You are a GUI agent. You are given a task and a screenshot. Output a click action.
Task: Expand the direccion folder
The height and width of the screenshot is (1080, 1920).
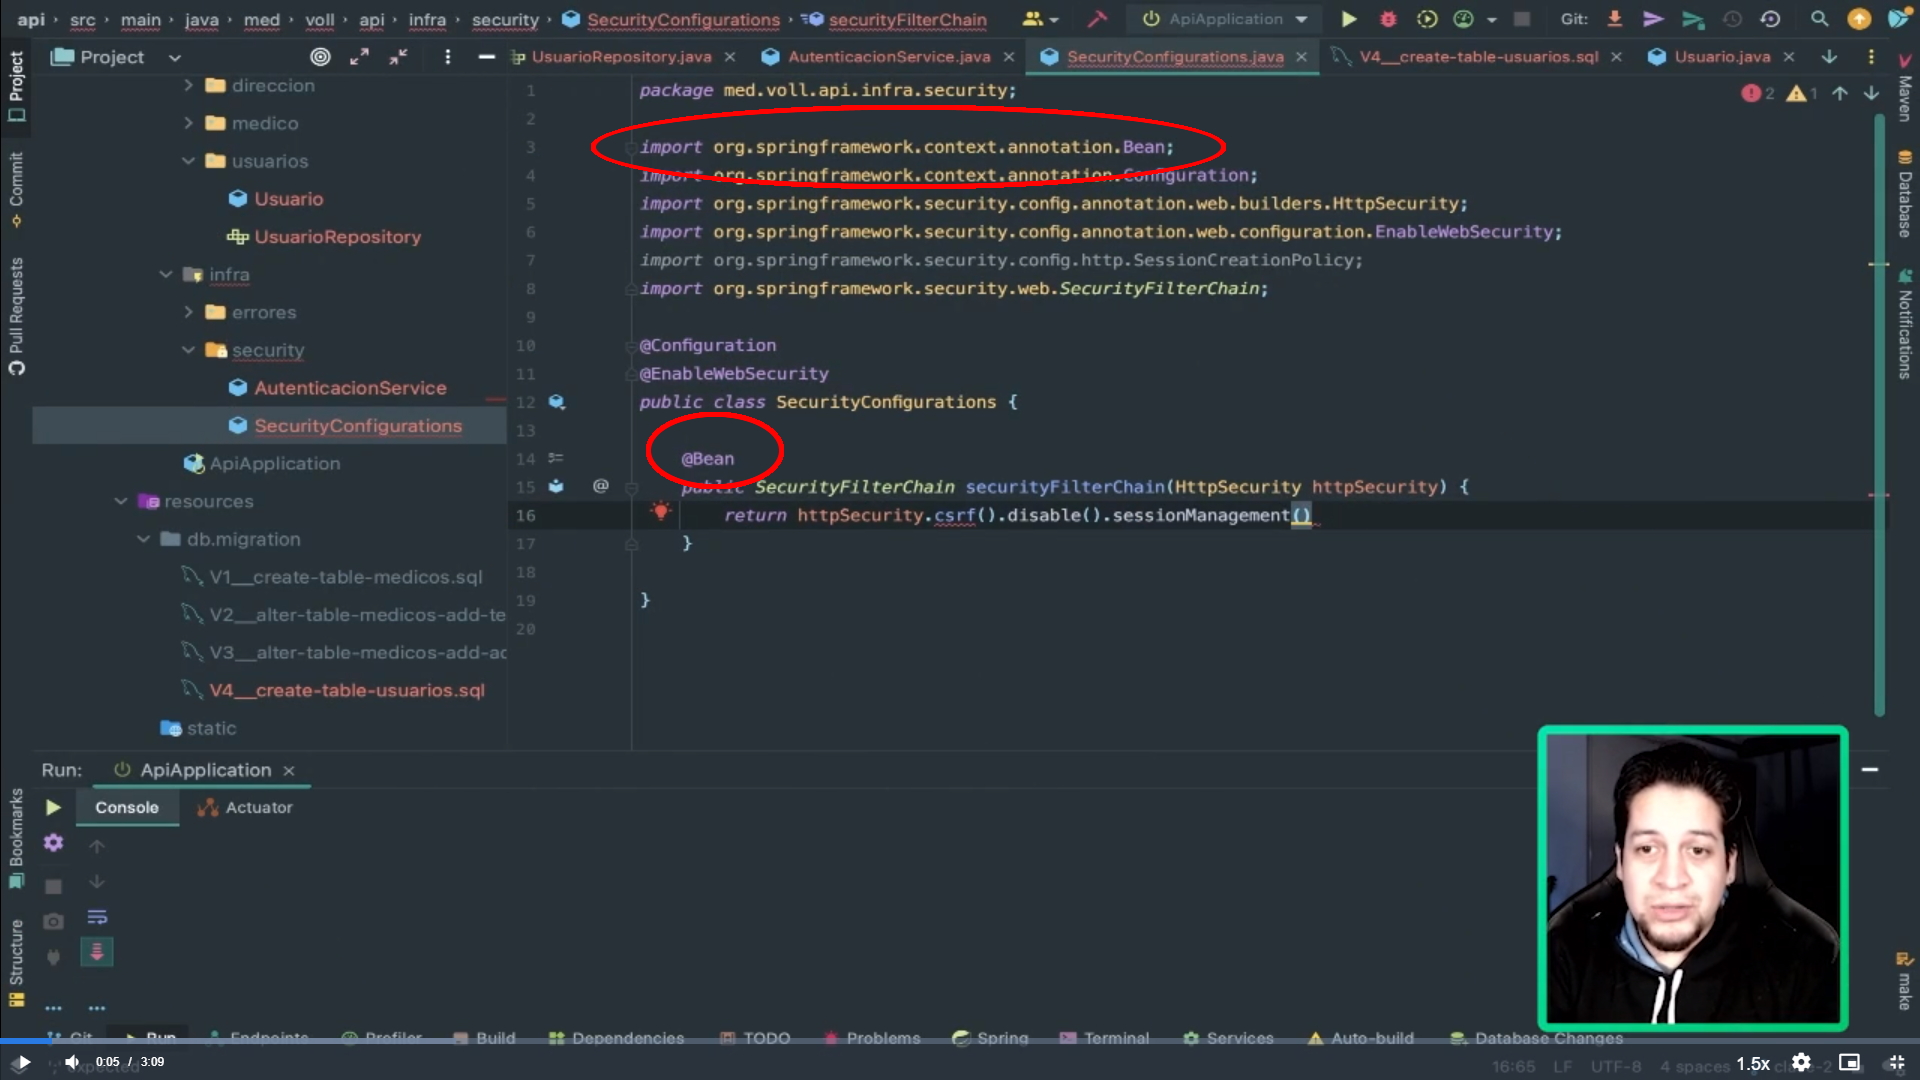[188, 86]
